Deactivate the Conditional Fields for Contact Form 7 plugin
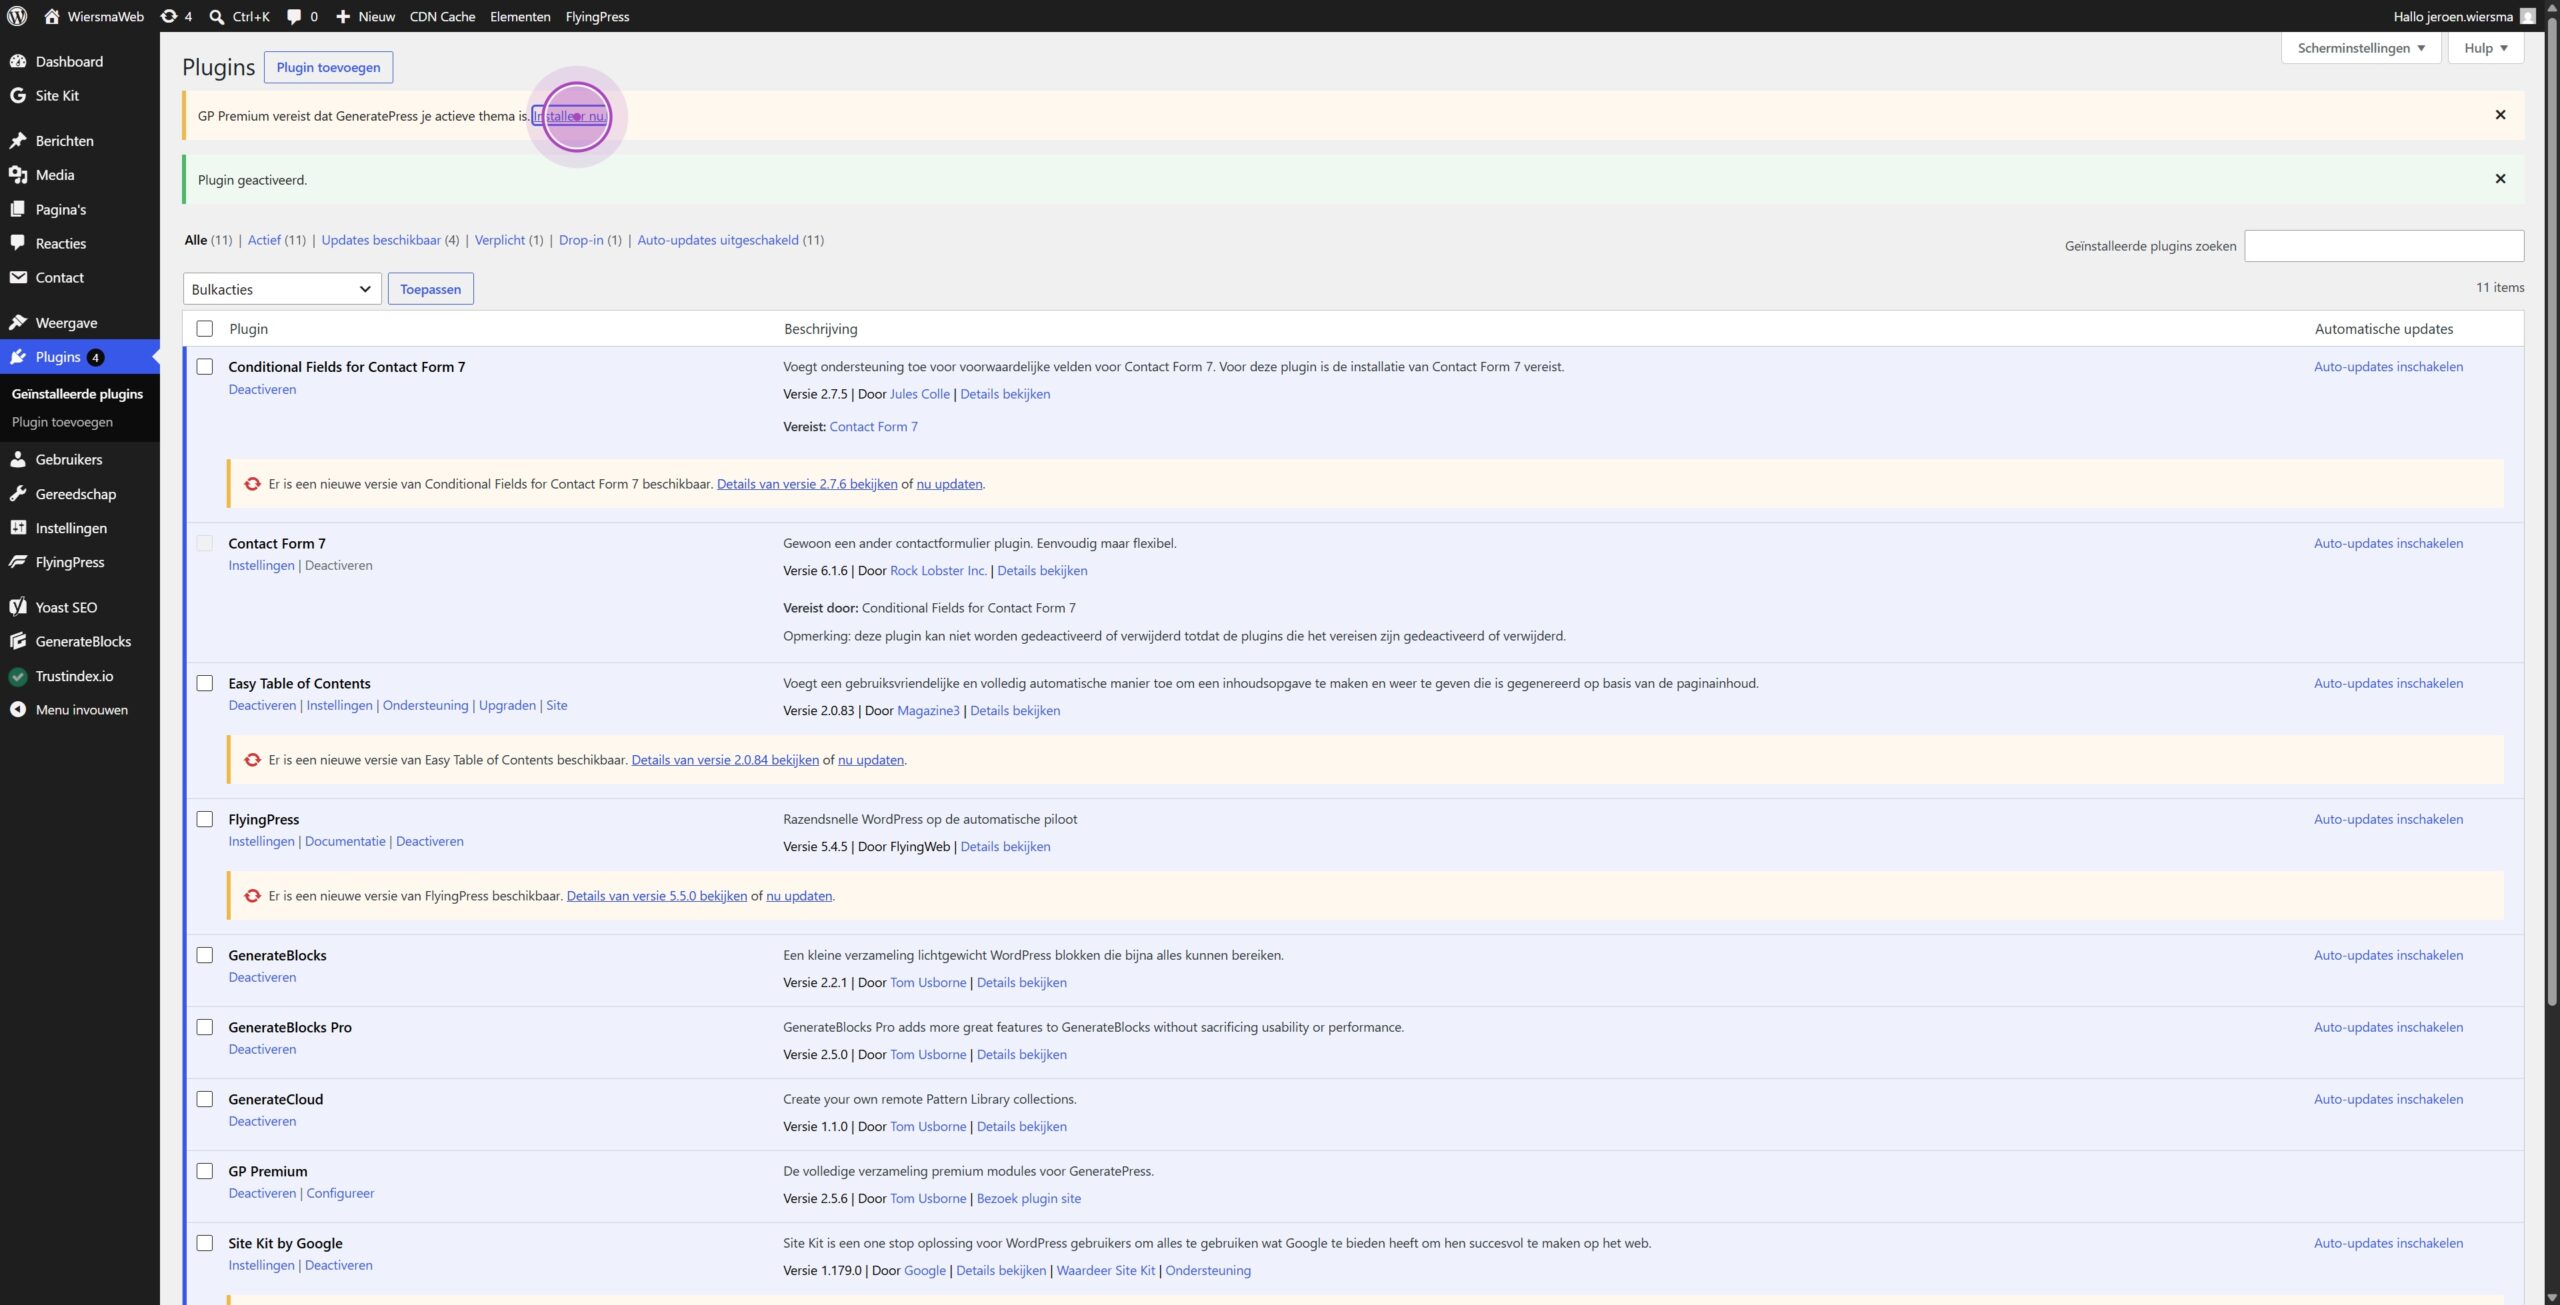The image size is (2560, 1305). pos(262,389)
